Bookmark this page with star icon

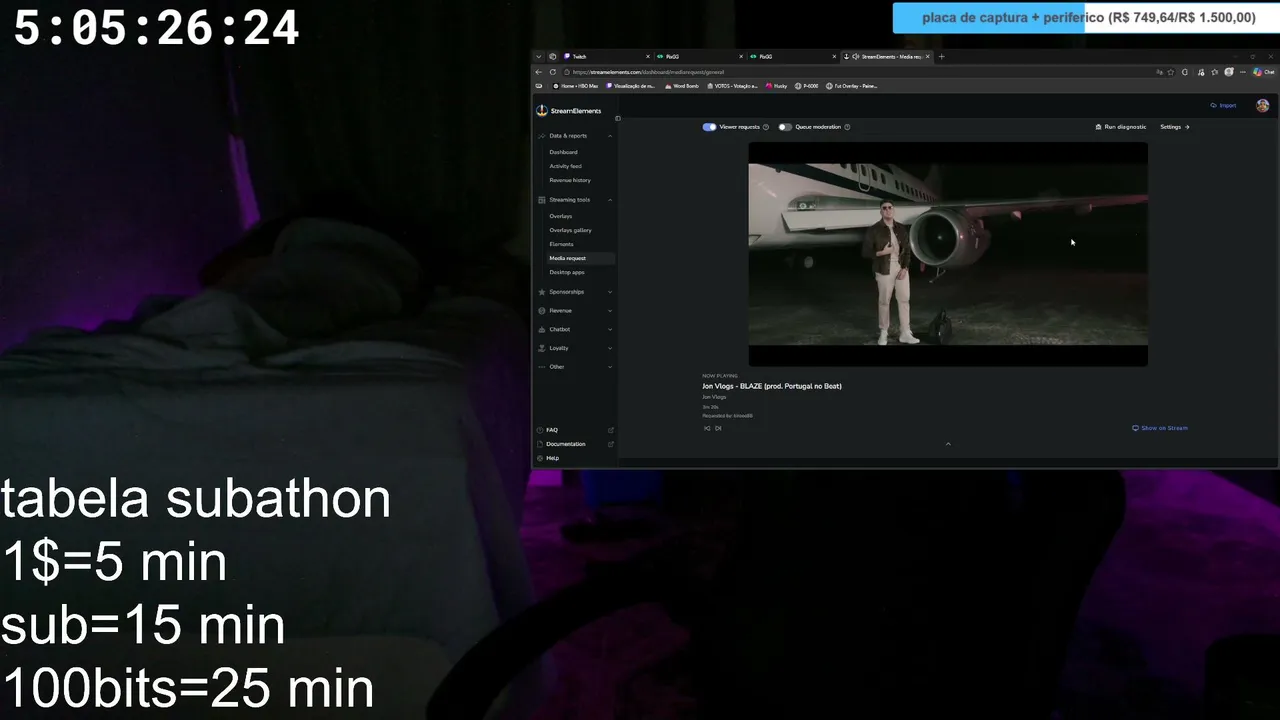[1171, 72]
